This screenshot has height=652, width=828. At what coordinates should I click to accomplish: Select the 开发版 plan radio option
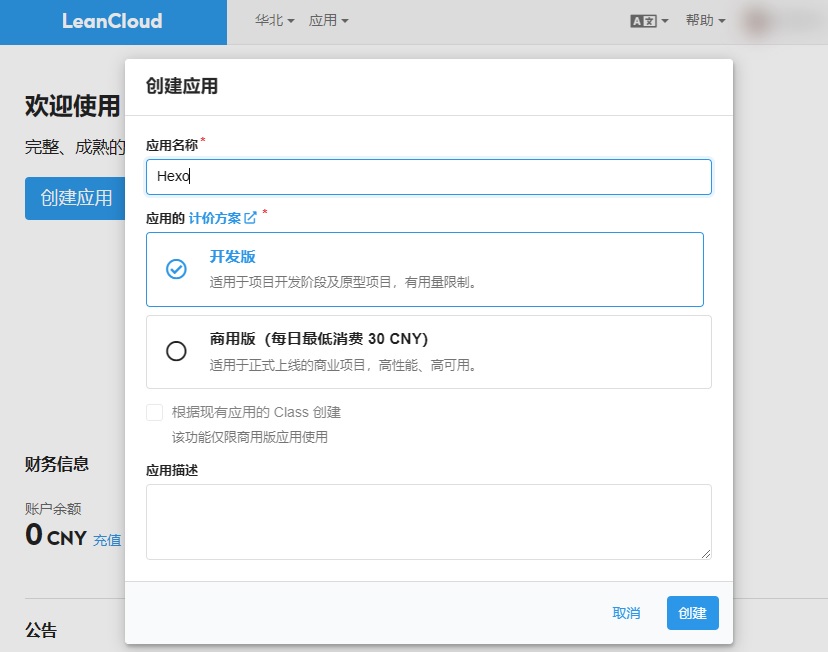pos(176,269)
